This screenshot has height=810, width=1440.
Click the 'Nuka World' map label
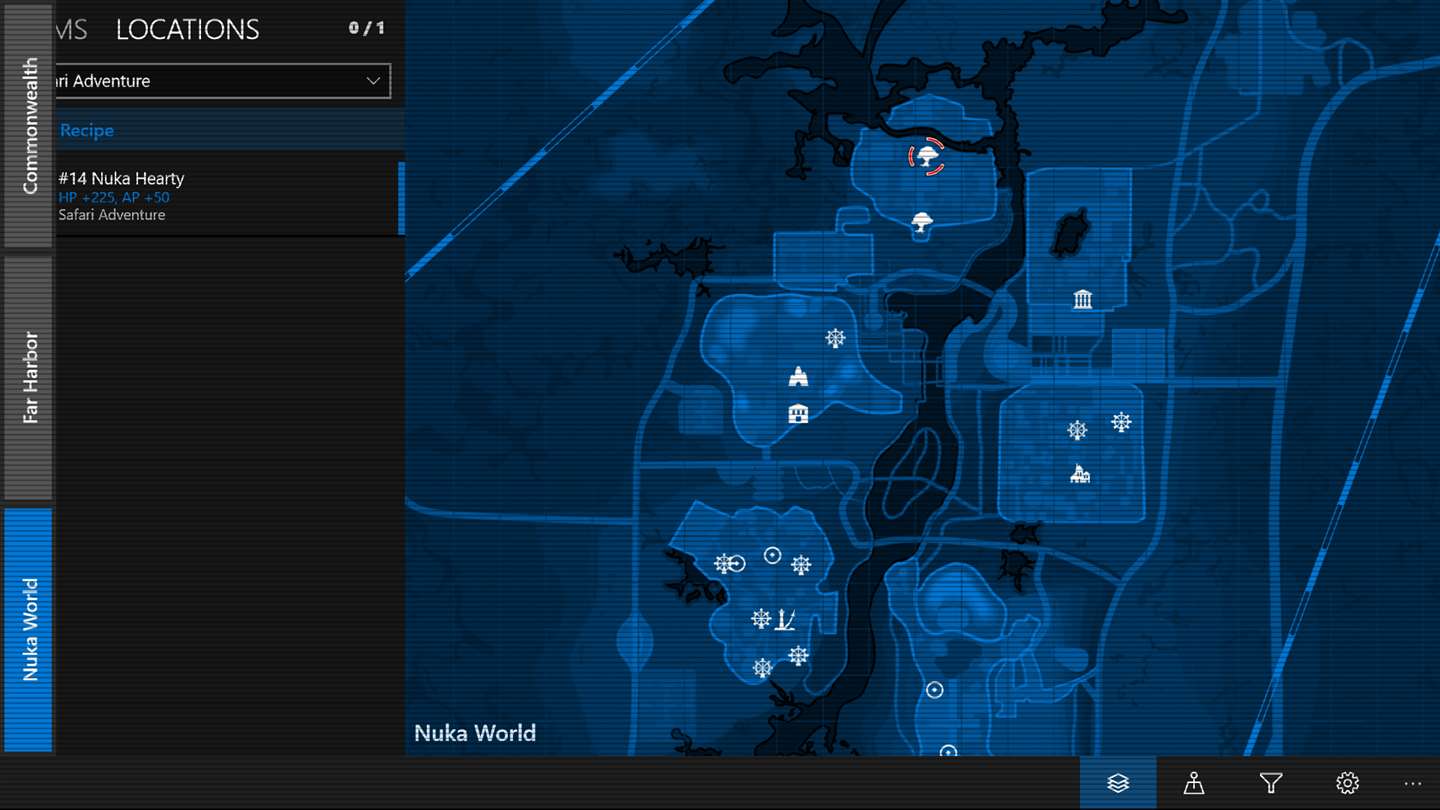point(475,733)
